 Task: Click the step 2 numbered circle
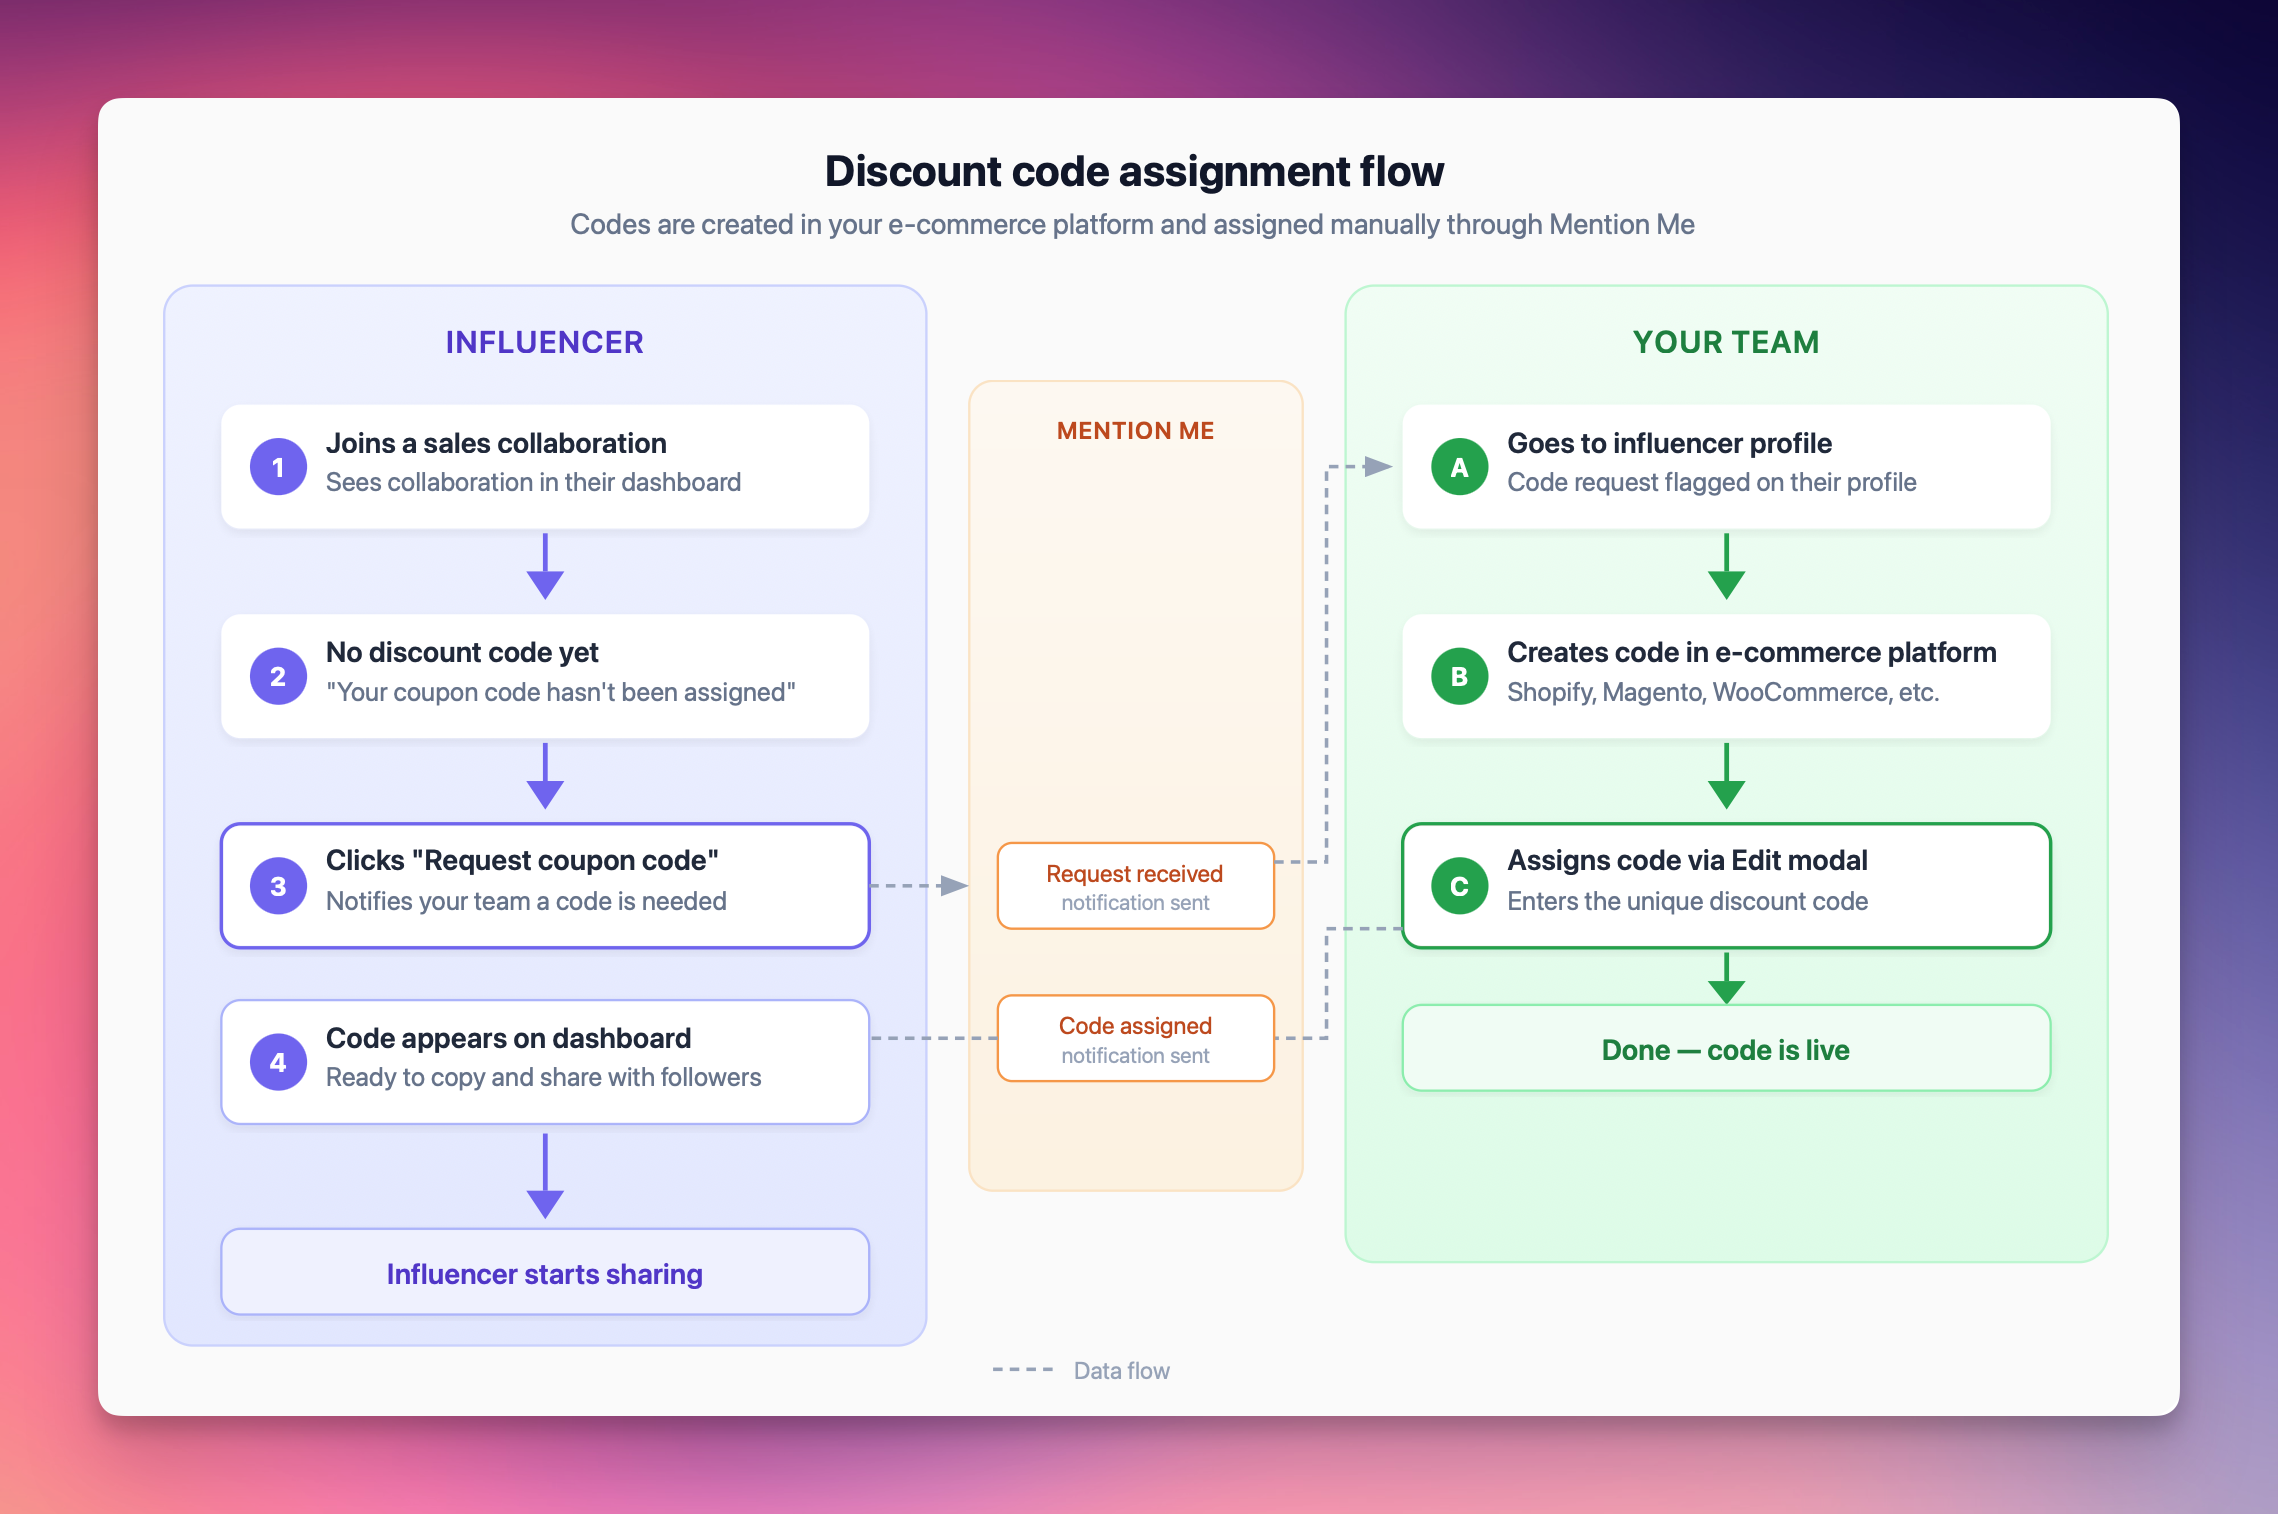[278, 675]
